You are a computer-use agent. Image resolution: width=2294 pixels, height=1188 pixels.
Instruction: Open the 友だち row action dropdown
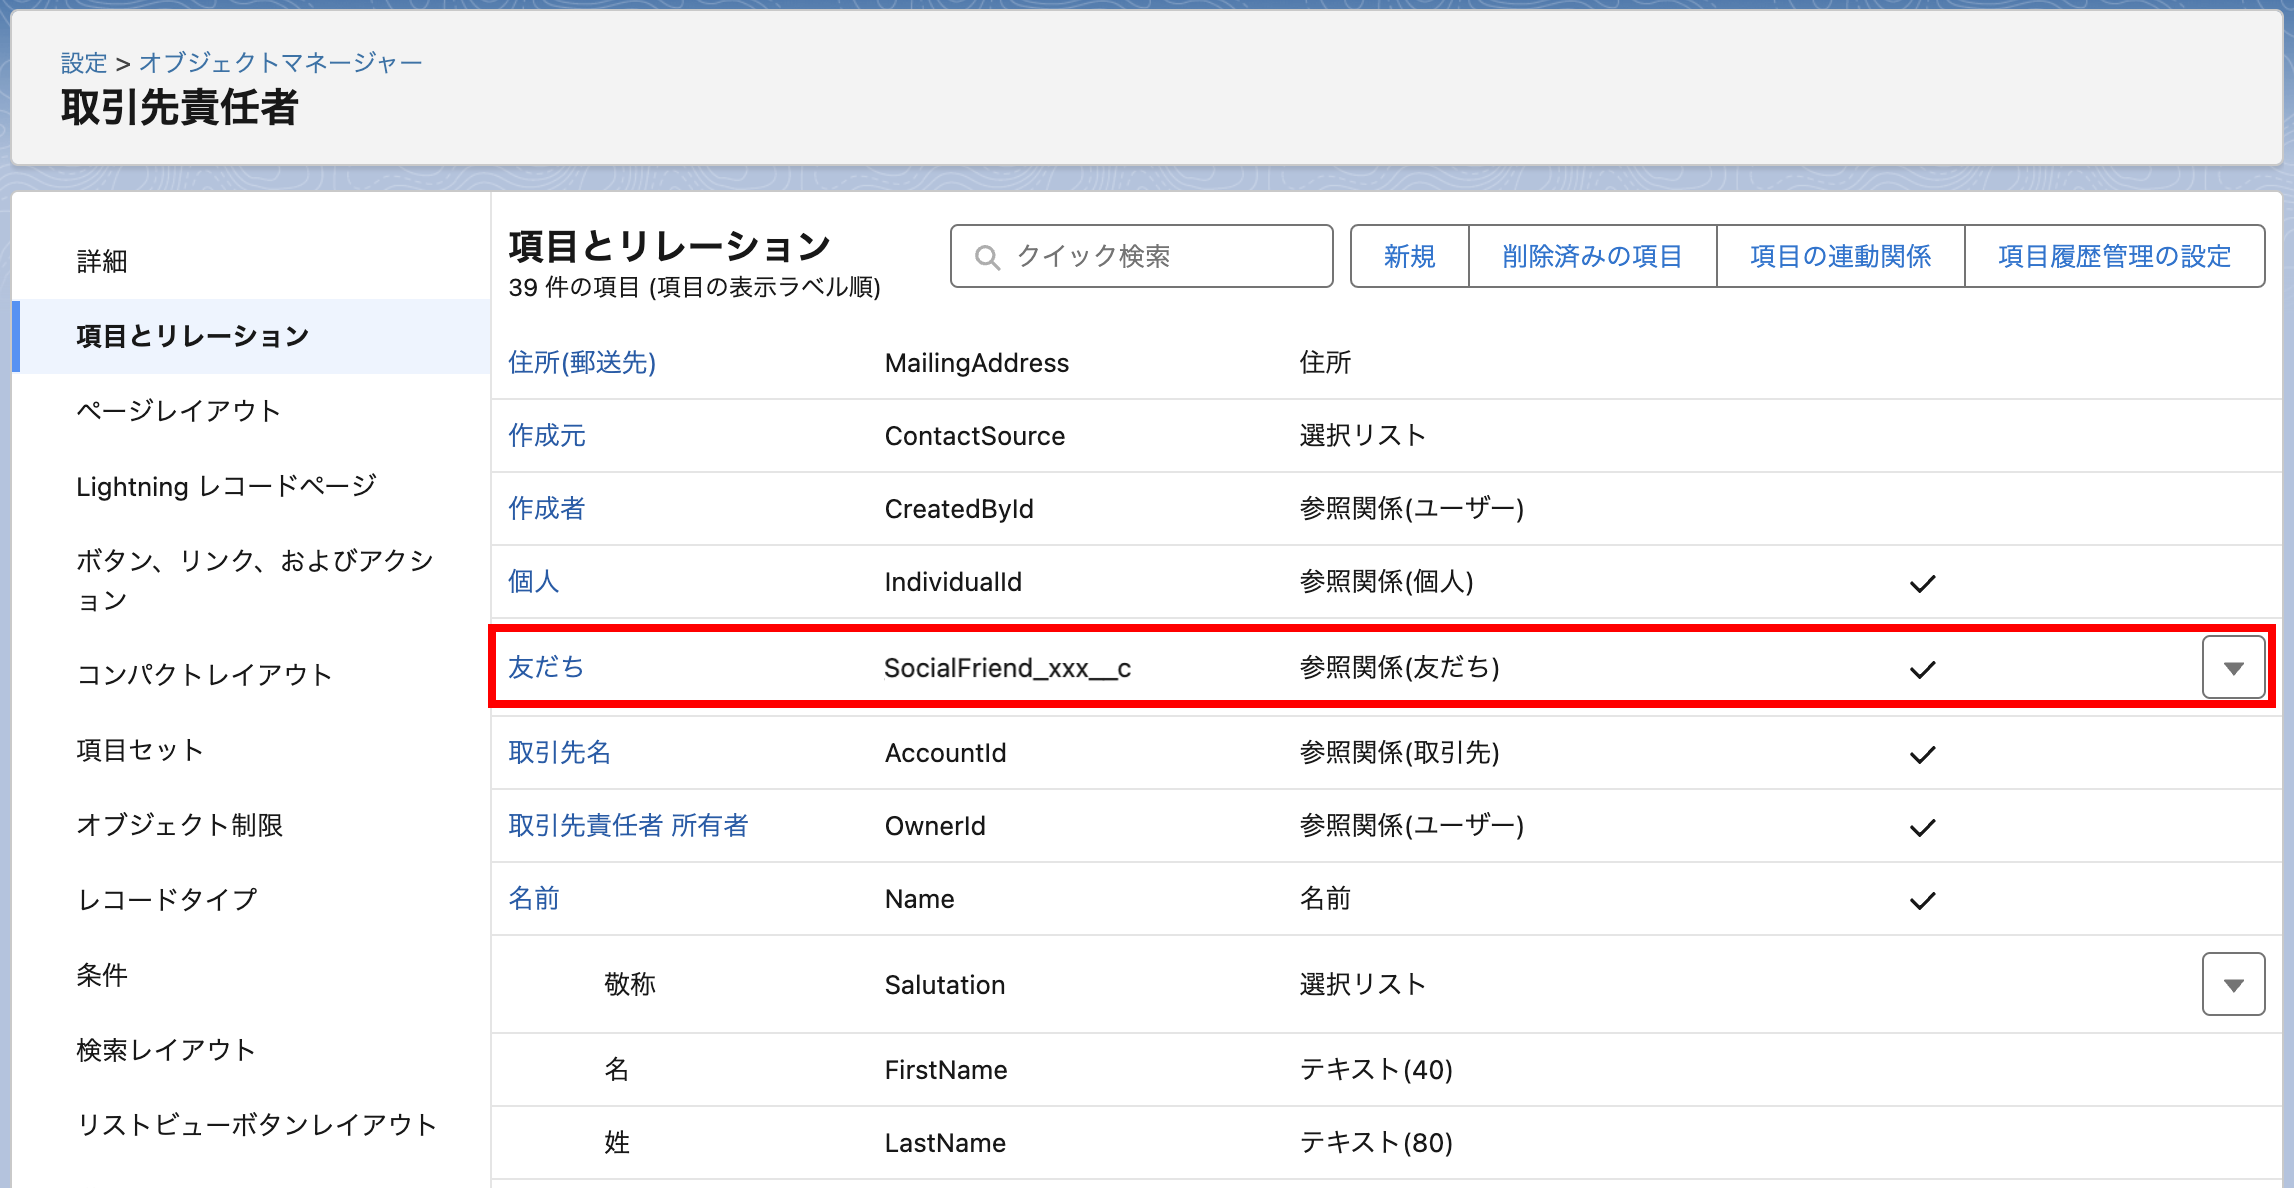click(2232, 667)
